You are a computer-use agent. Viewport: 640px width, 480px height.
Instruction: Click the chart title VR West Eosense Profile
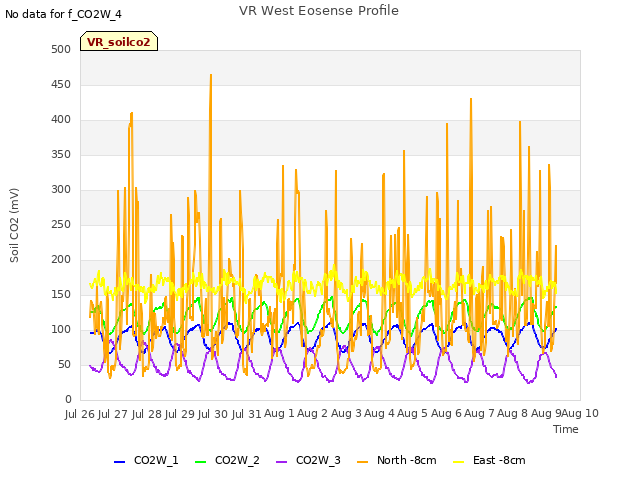pos(319,11)
